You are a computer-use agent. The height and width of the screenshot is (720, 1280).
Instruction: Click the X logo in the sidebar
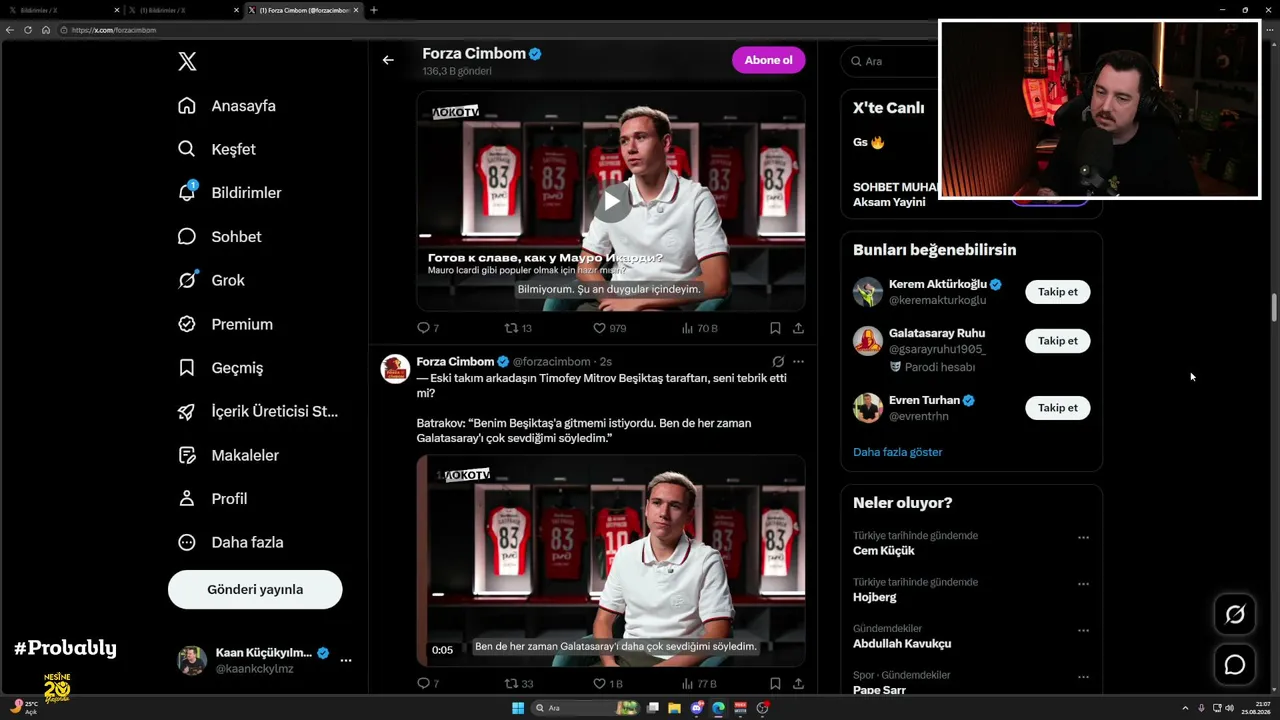click(x=187, y=62)
